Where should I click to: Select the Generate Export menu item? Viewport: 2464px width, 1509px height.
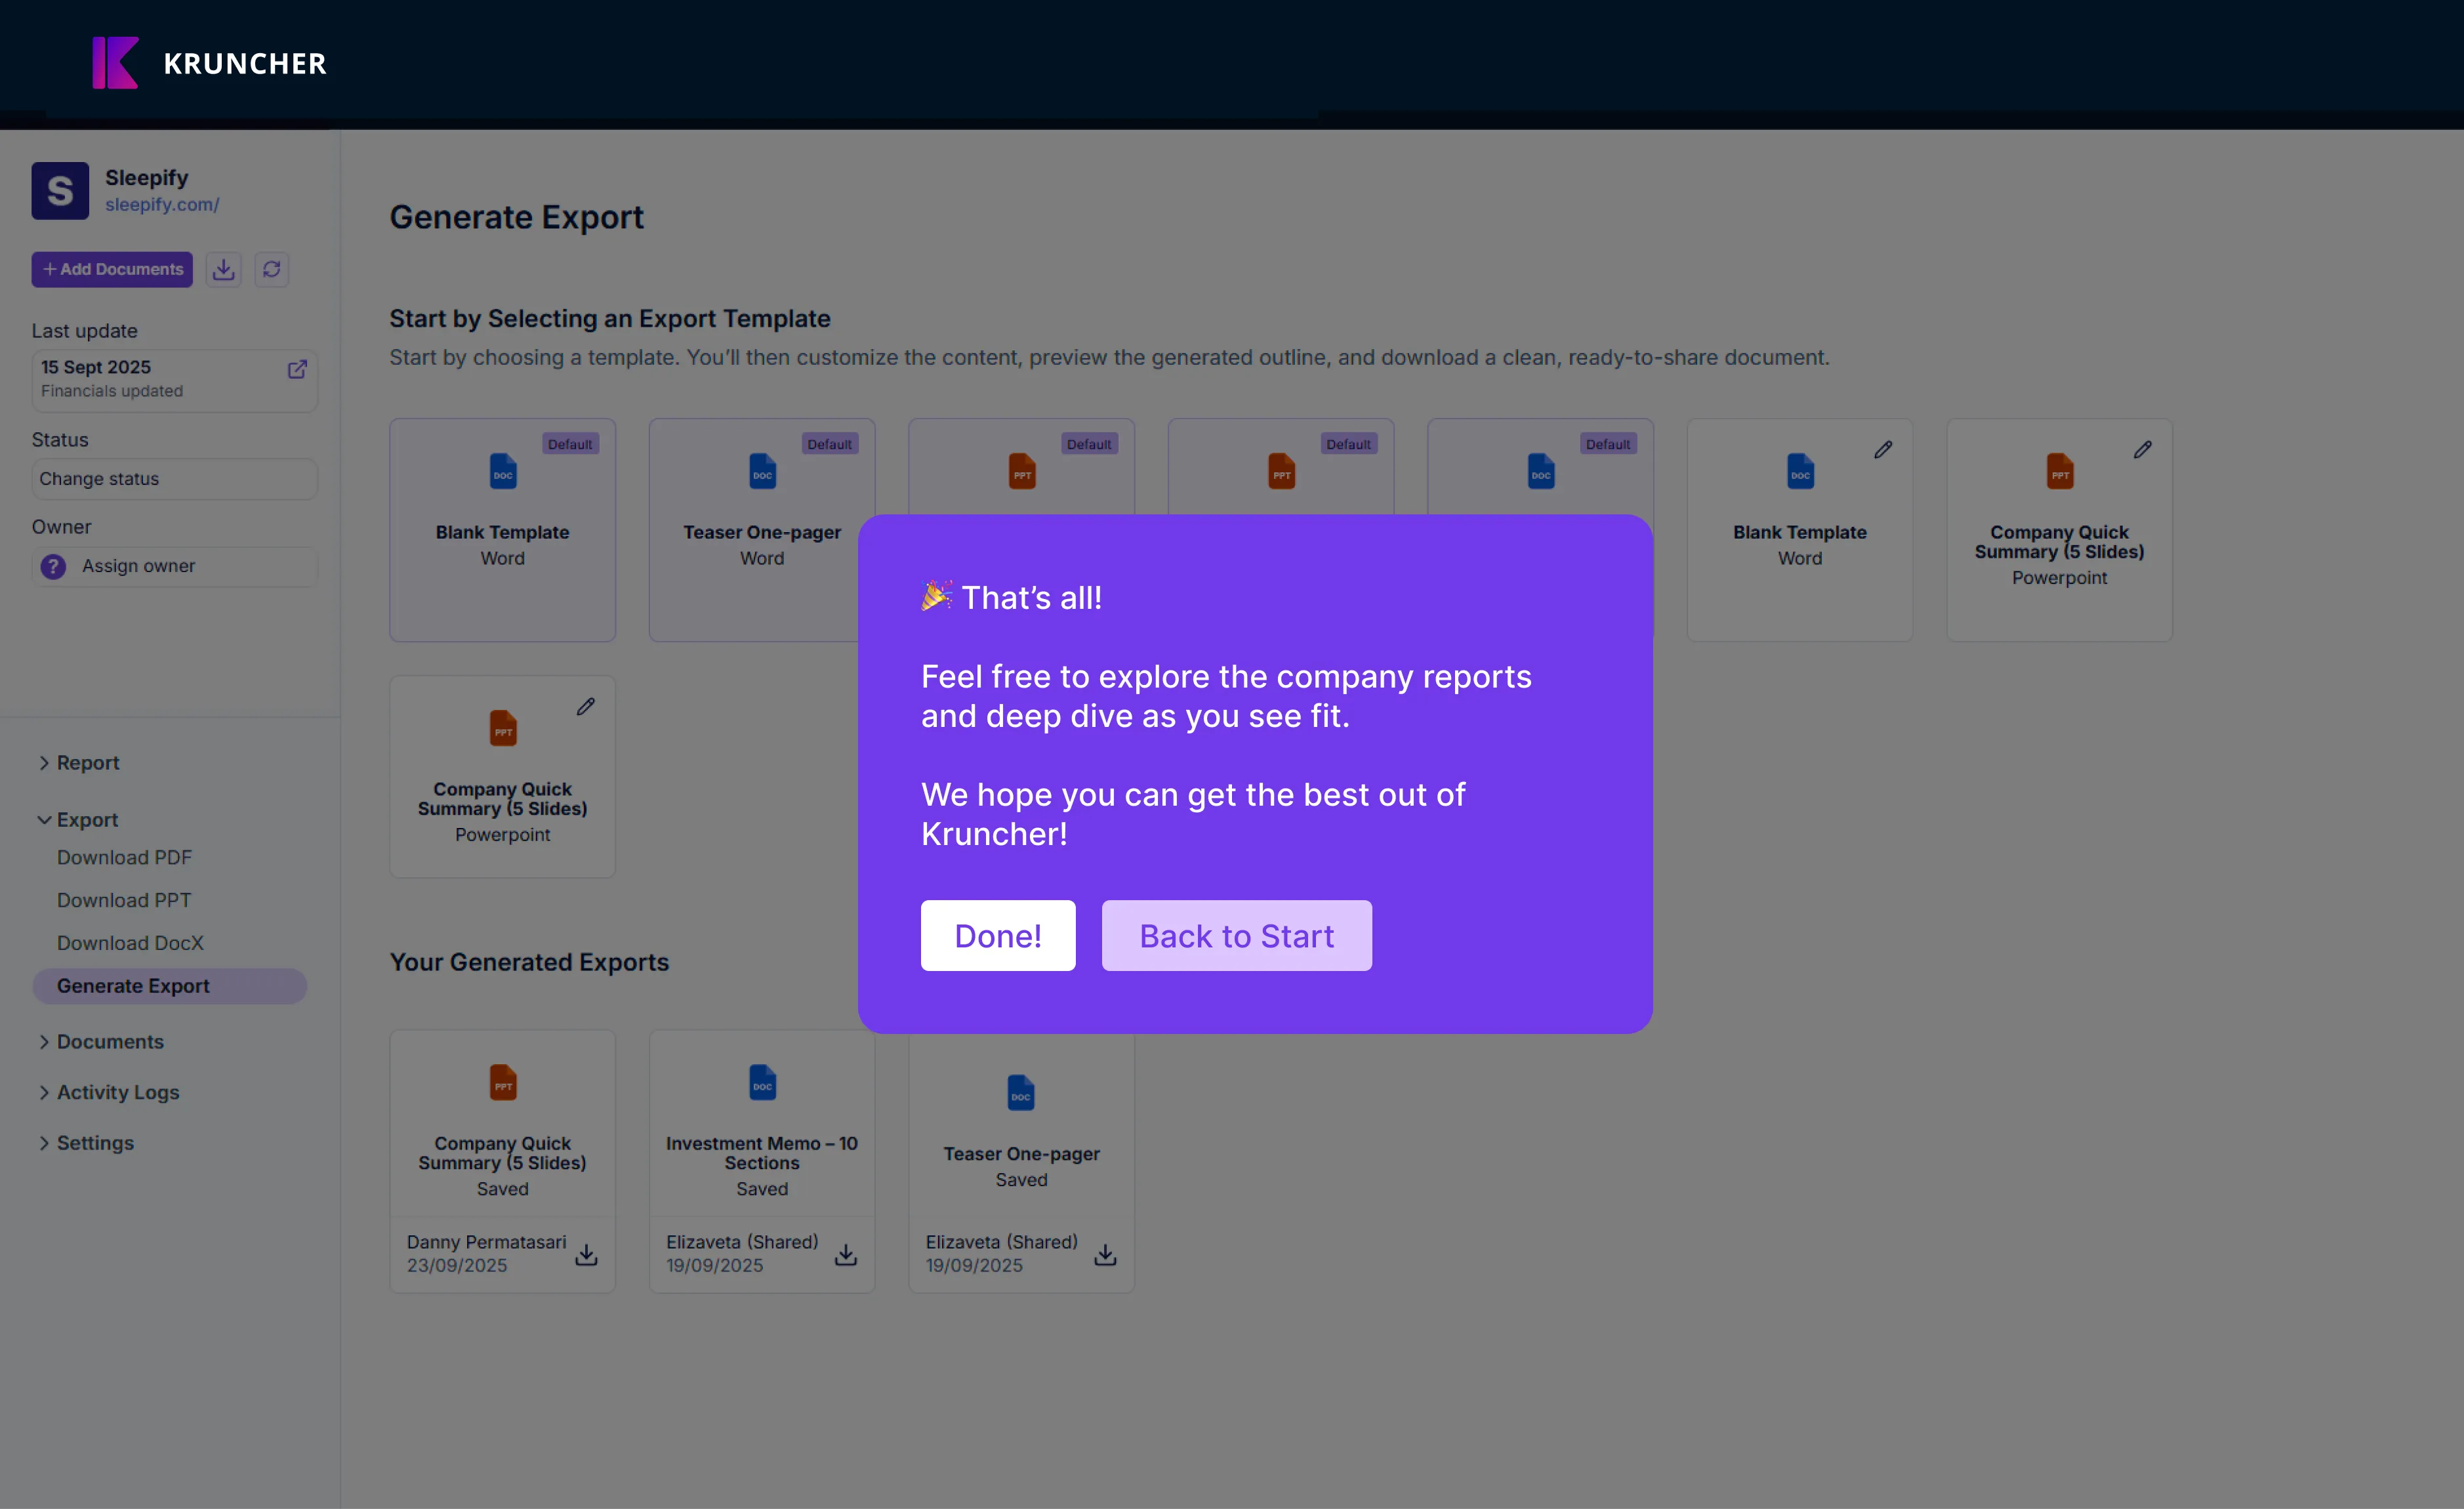pyautogui.click(x=133, y=986)
